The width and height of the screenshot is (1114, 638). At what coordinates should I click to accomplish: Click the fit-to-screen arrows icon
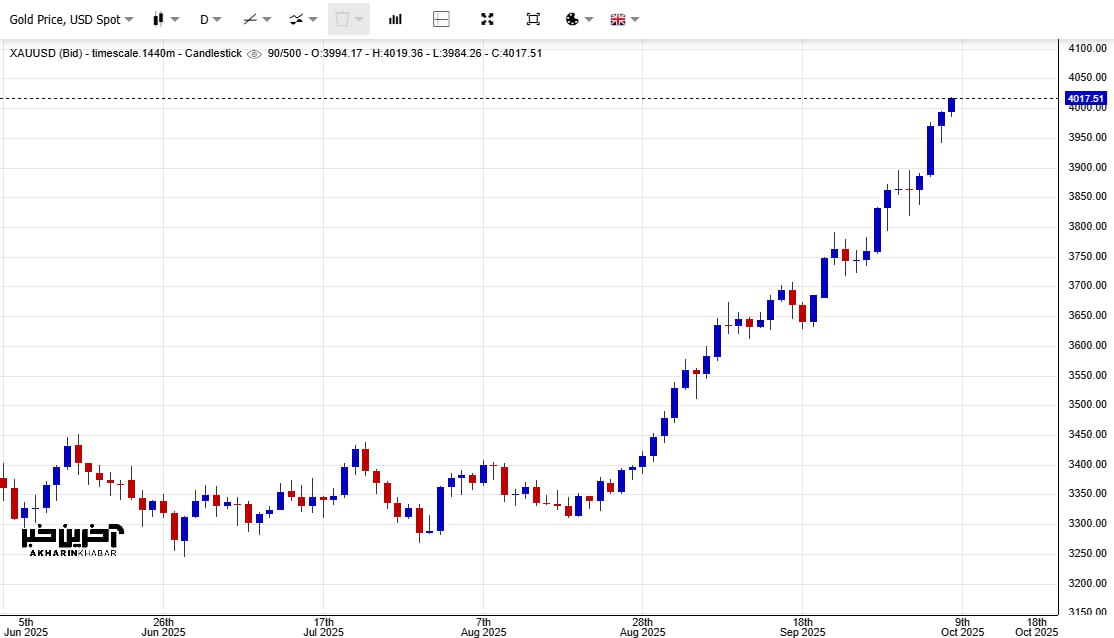487,19
